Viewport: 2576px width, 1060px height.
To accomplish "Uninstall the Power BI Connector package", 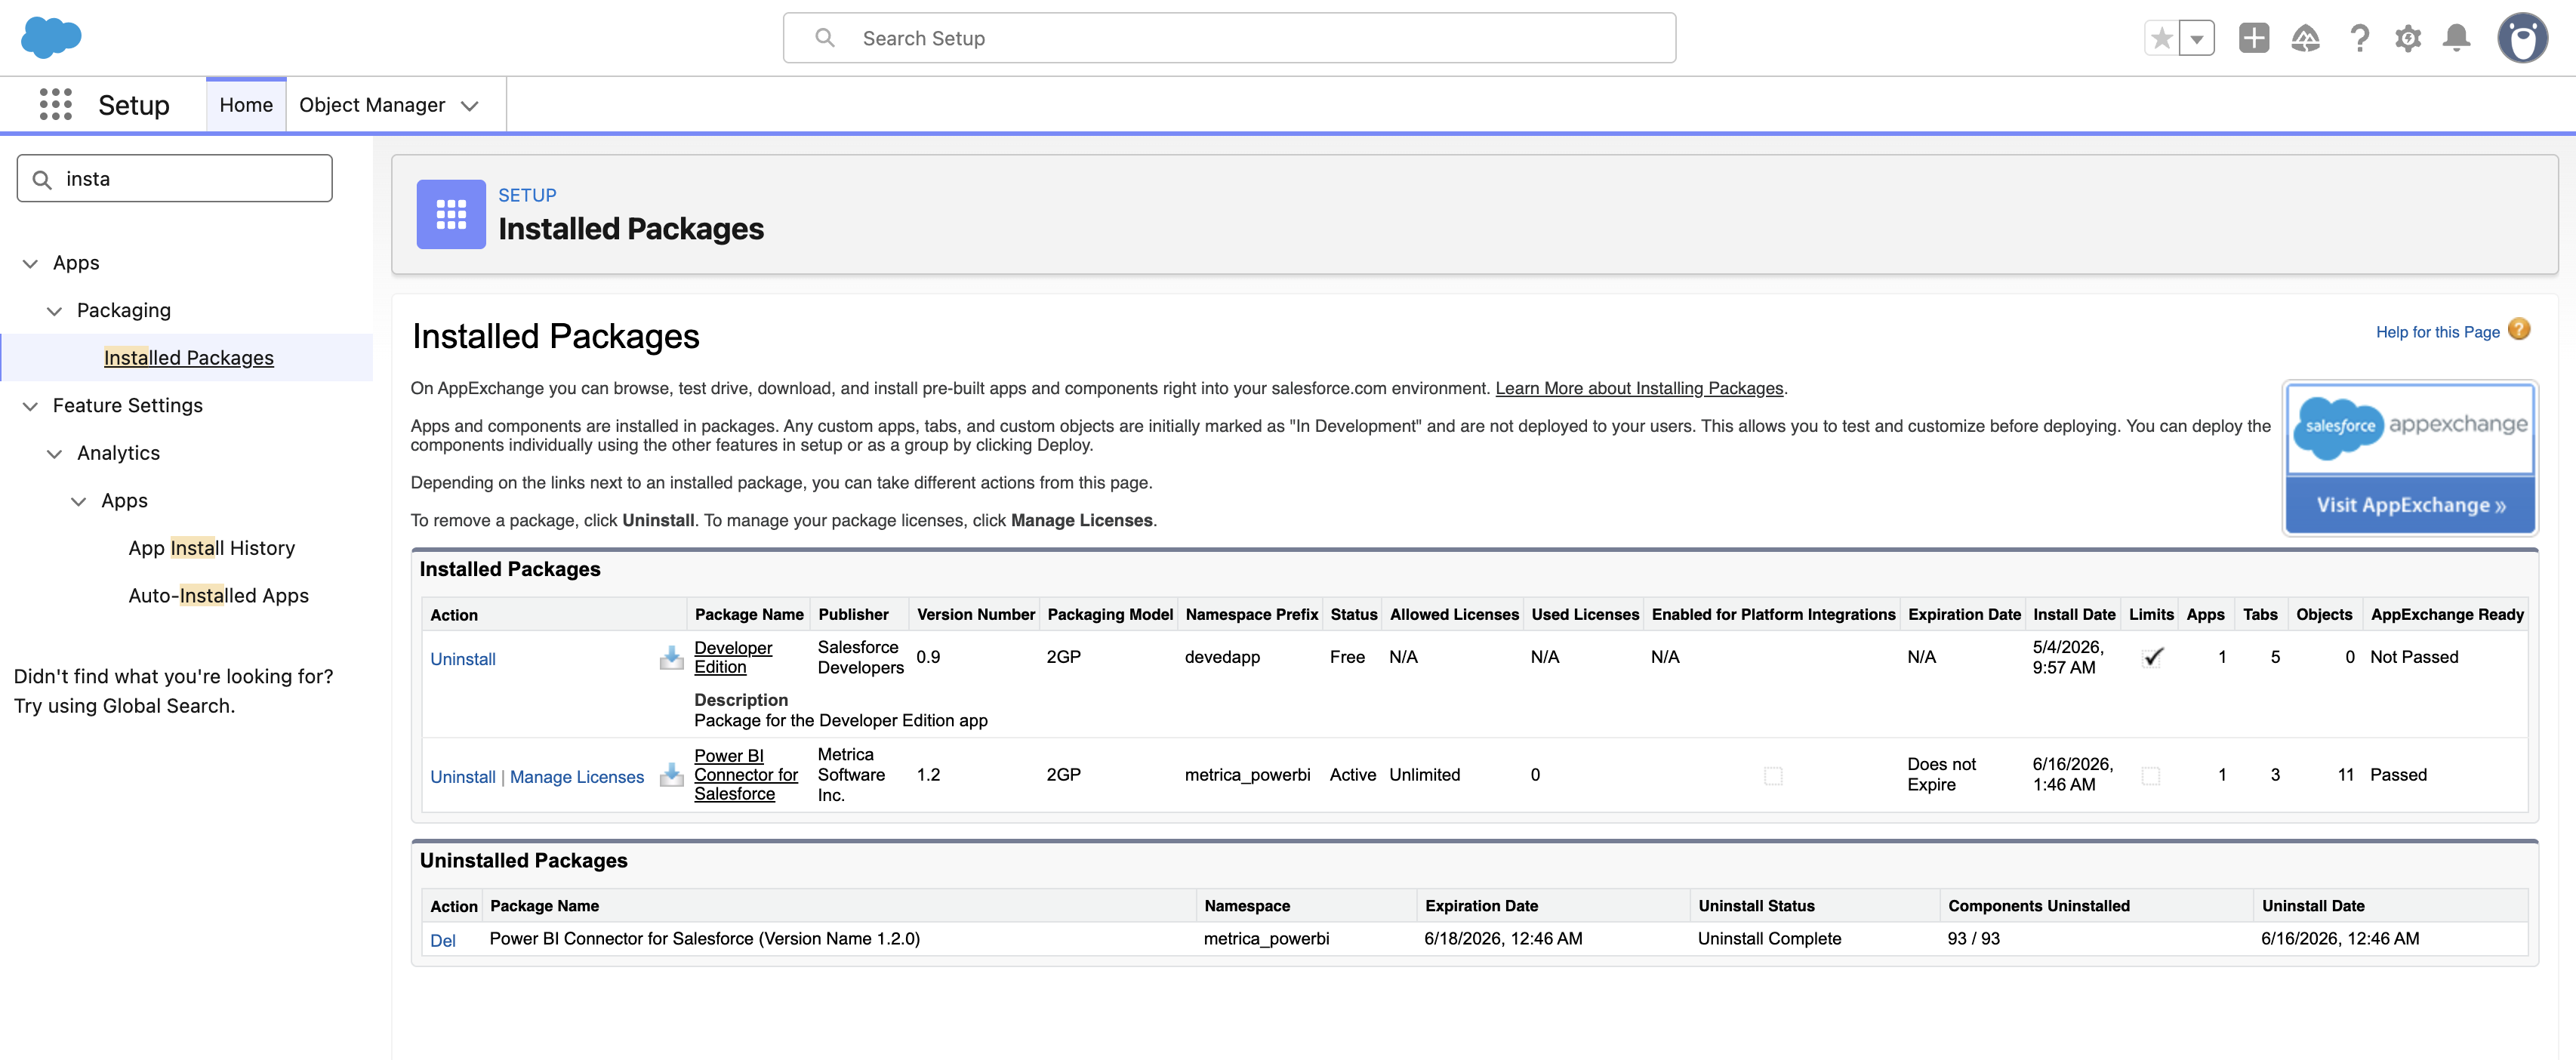I will (x=463, y=777).
